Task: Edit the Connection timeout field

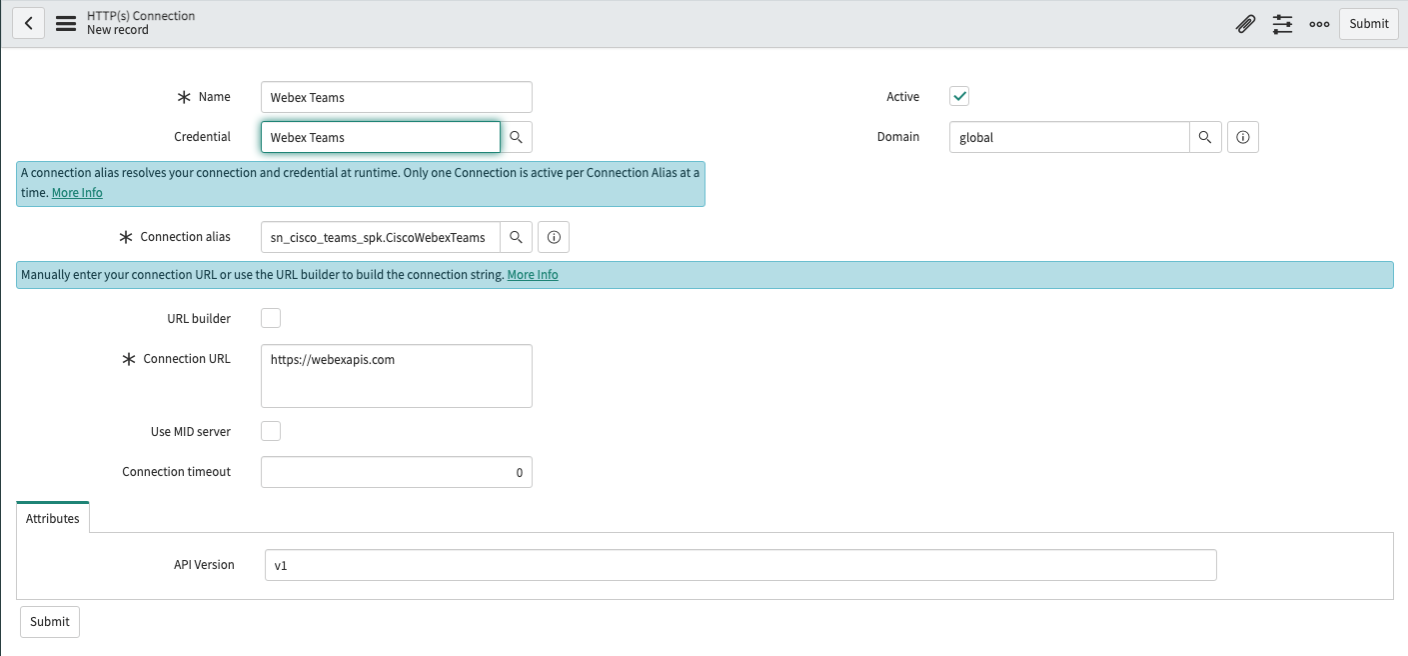Action: (396, 472)
